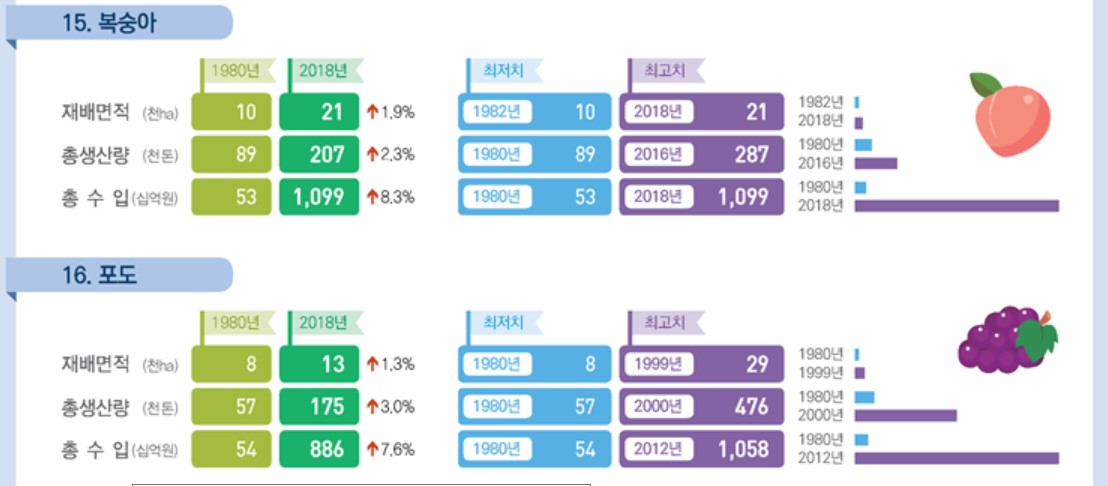Click the 1980년 flag label in peach section

coord(236,71)
